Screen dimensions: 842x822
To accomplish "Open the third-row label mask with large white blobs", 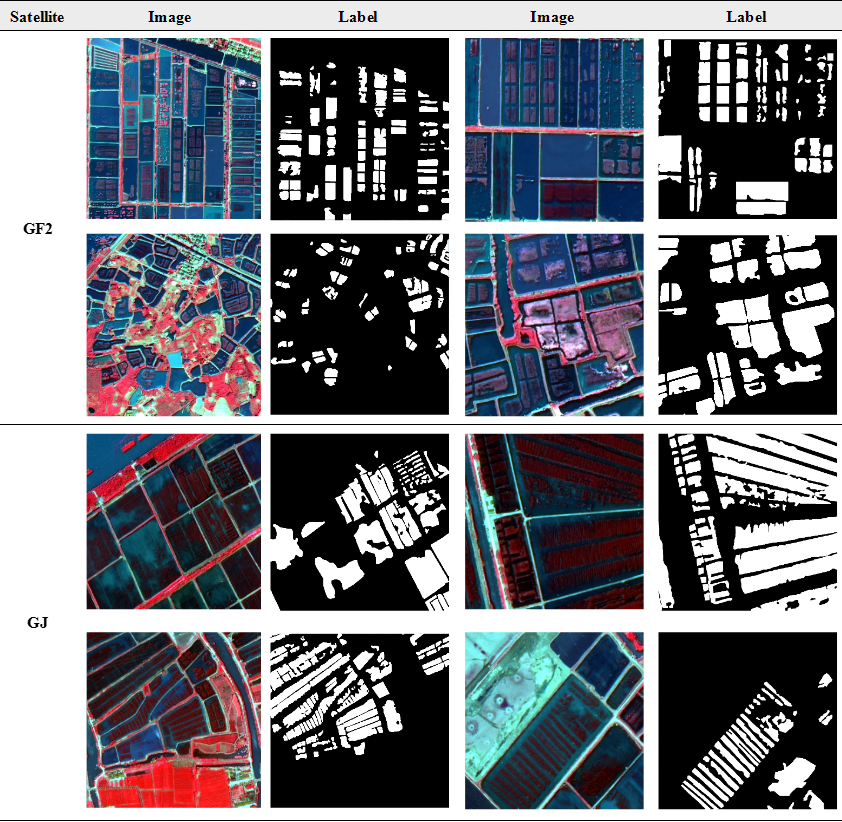I will coord(360,521).
